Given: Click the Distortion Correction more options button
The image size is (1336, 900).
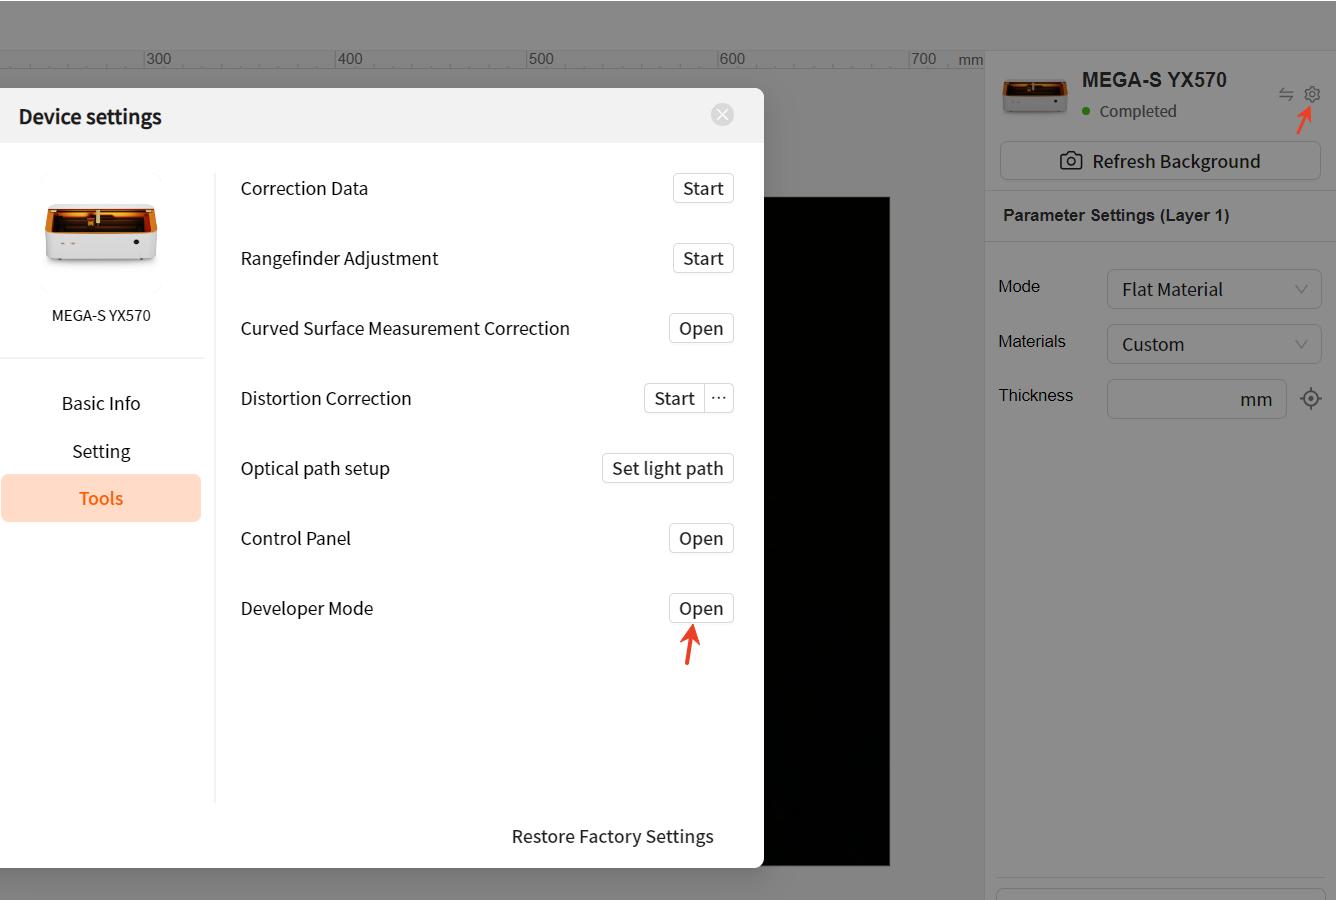Looking at the screenshot, I should tap(719, 398).
